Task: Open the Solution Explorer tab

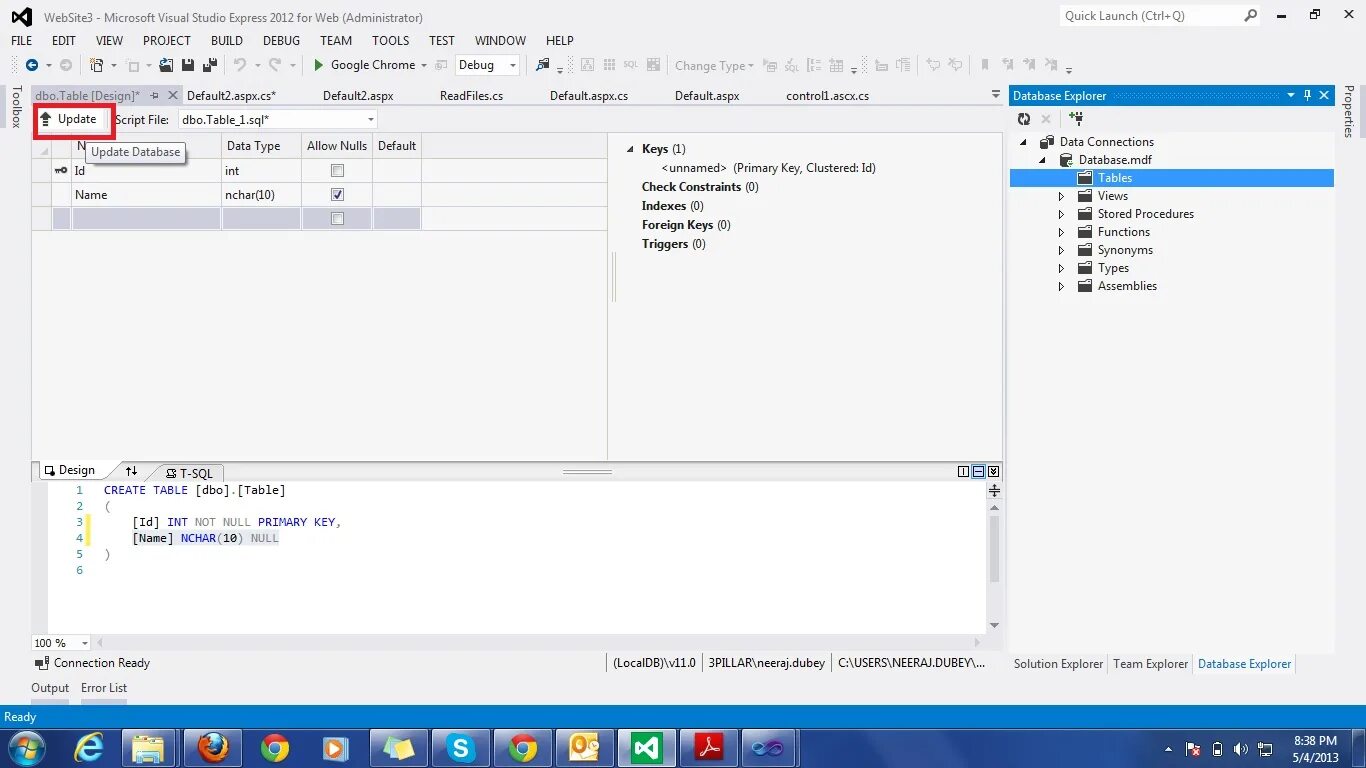Action: [x=1058, y=664]
